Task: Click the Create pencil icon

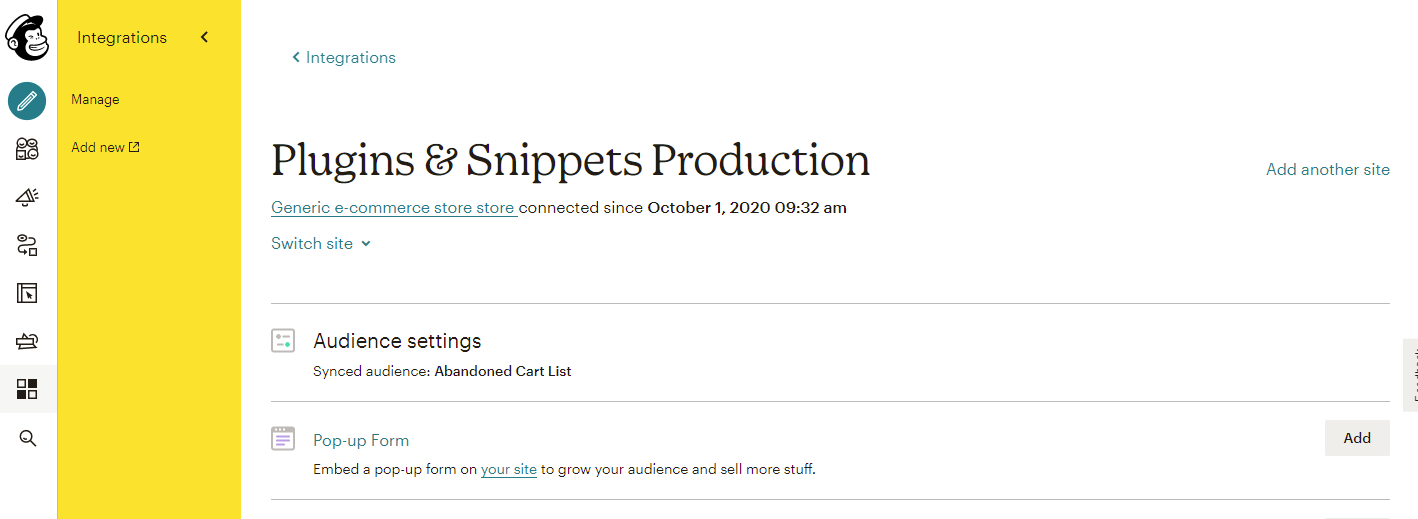Action: pos(27,100)
